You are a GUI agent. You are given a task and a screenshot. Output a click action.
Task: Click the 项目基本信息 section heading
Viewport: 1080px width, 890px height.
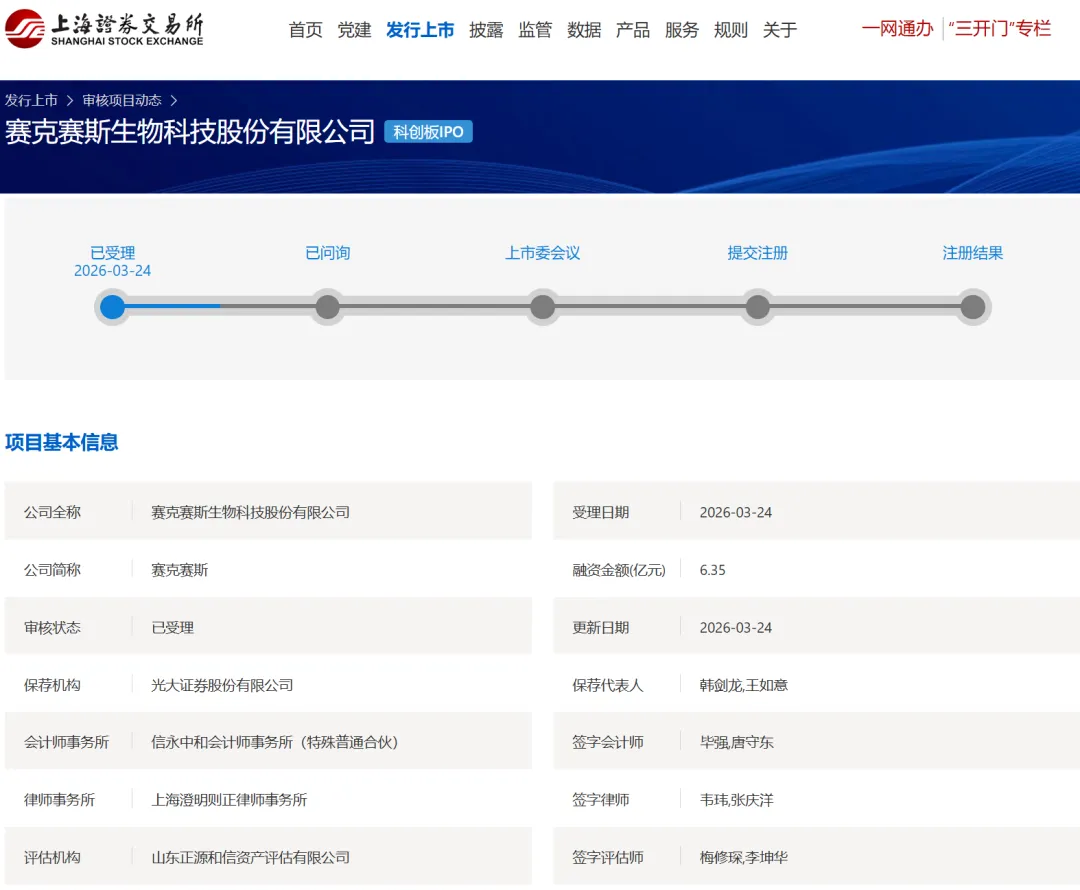click(61, 442)
